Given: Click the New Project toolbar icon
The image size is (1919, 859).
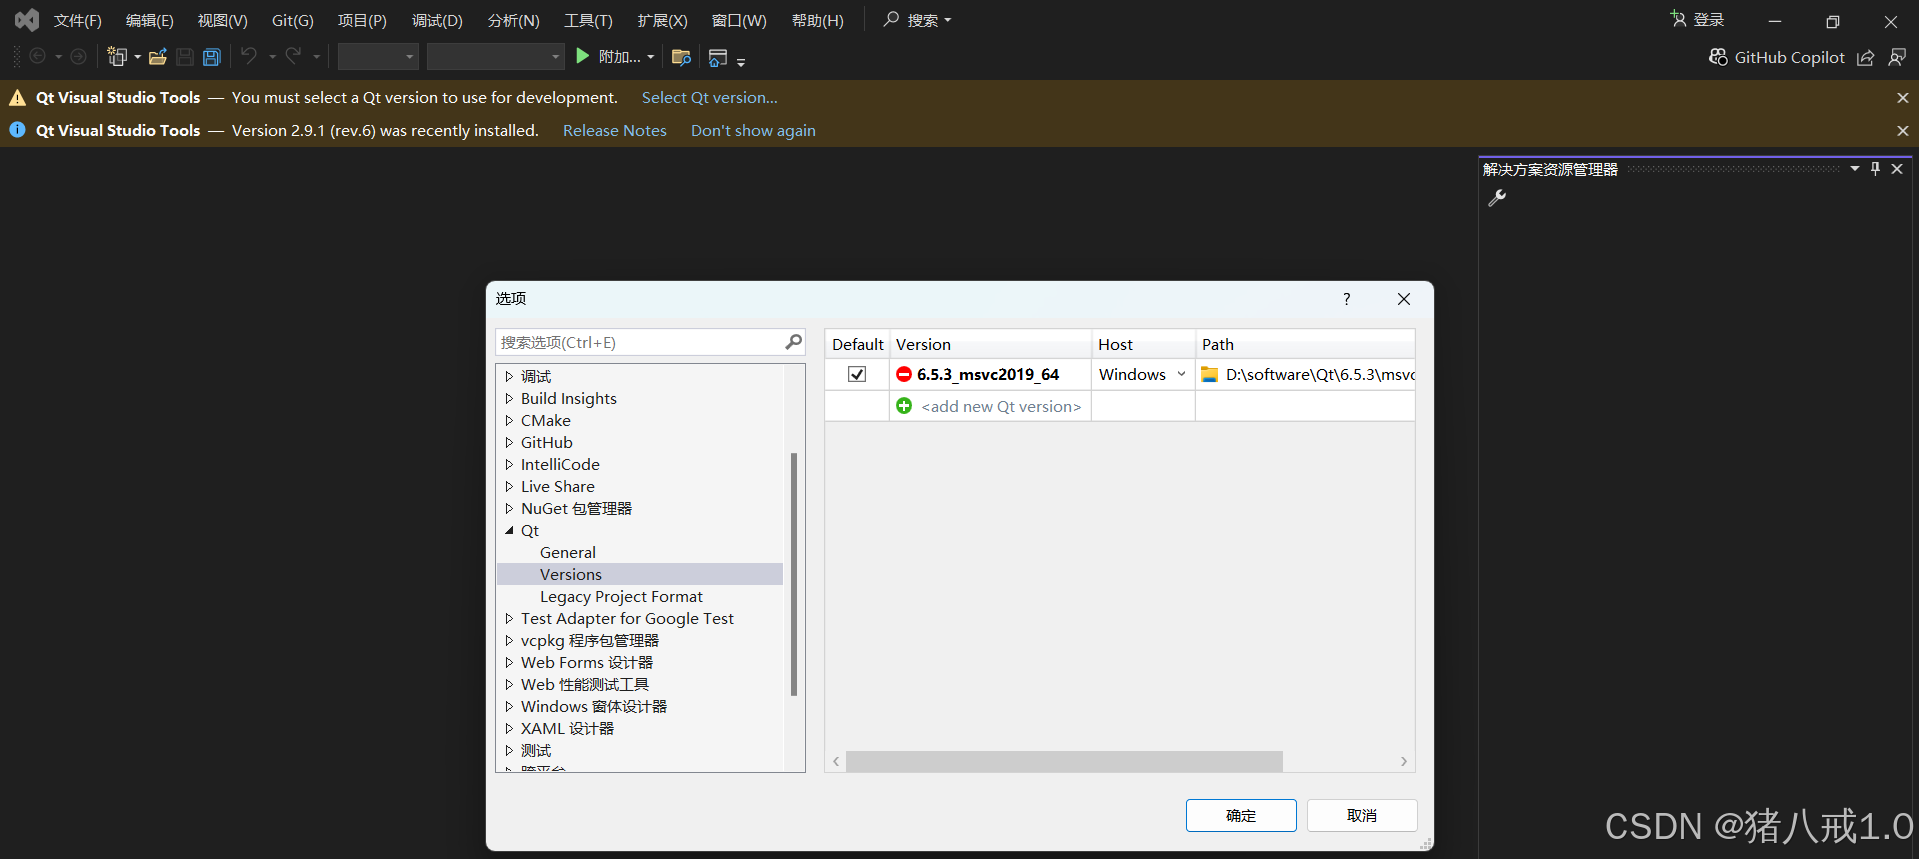Looking at the screenshot, I should (x=118, y=57).
